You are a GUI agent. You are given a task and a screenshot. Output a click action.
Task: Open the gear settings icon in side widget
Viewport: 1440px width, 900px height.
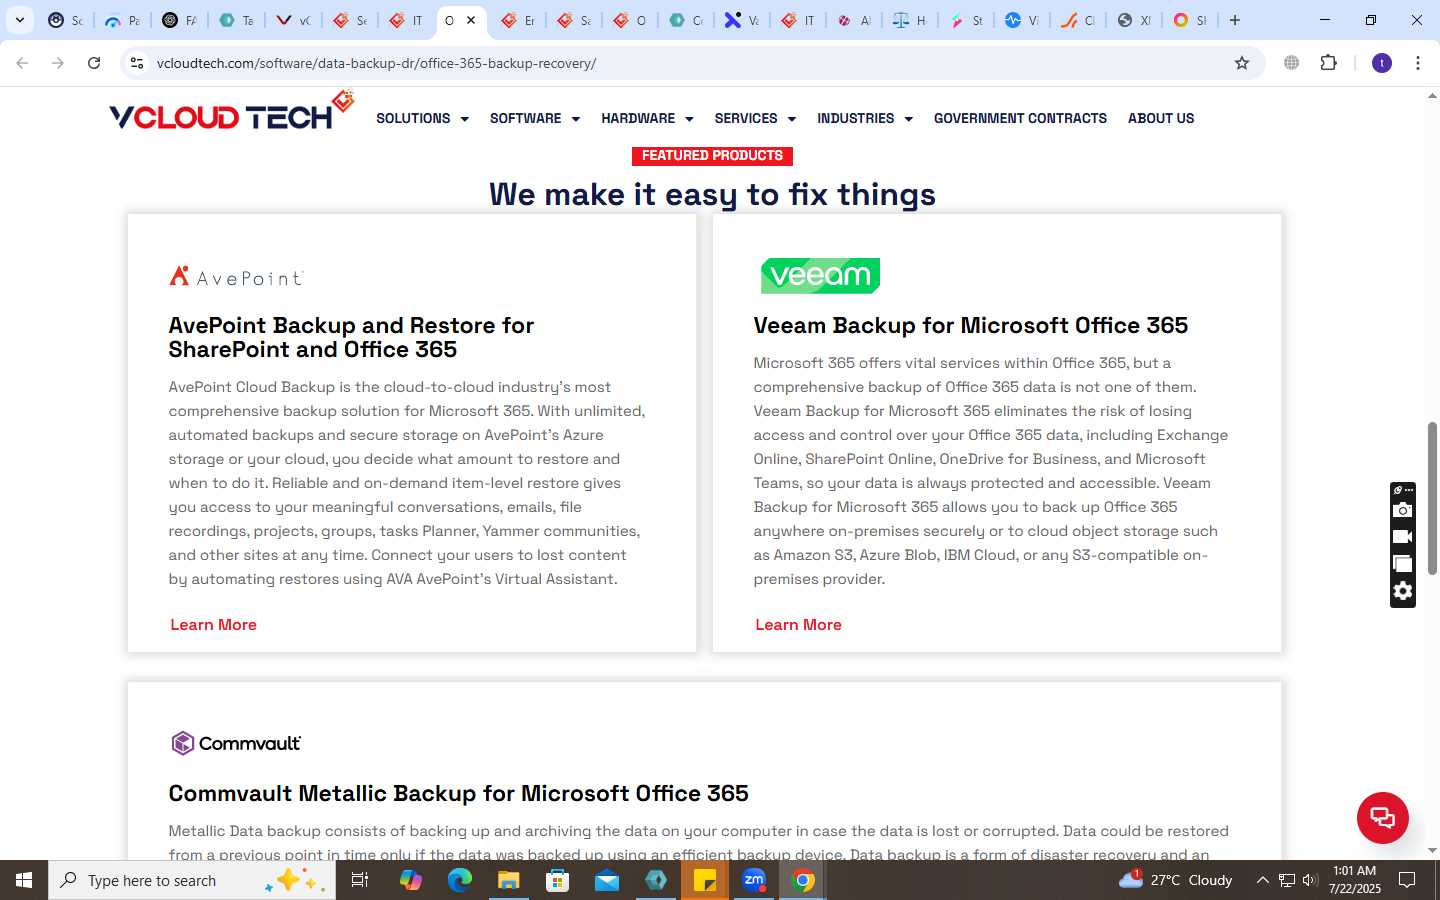click(1403, 591)
